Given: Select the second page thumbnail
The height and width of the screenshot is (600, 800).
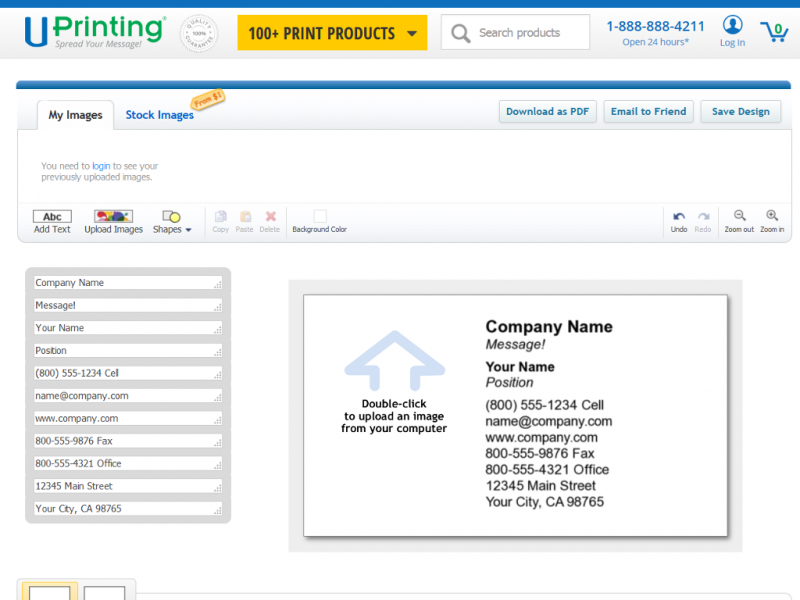Looking at the screenshot, I should pos(104,593).
